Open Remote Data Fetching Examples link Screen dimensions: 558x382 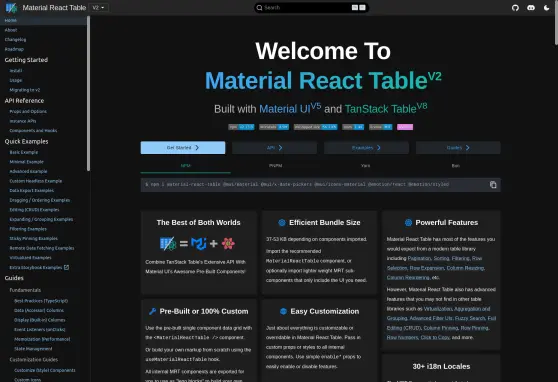[x=42, y=248]
